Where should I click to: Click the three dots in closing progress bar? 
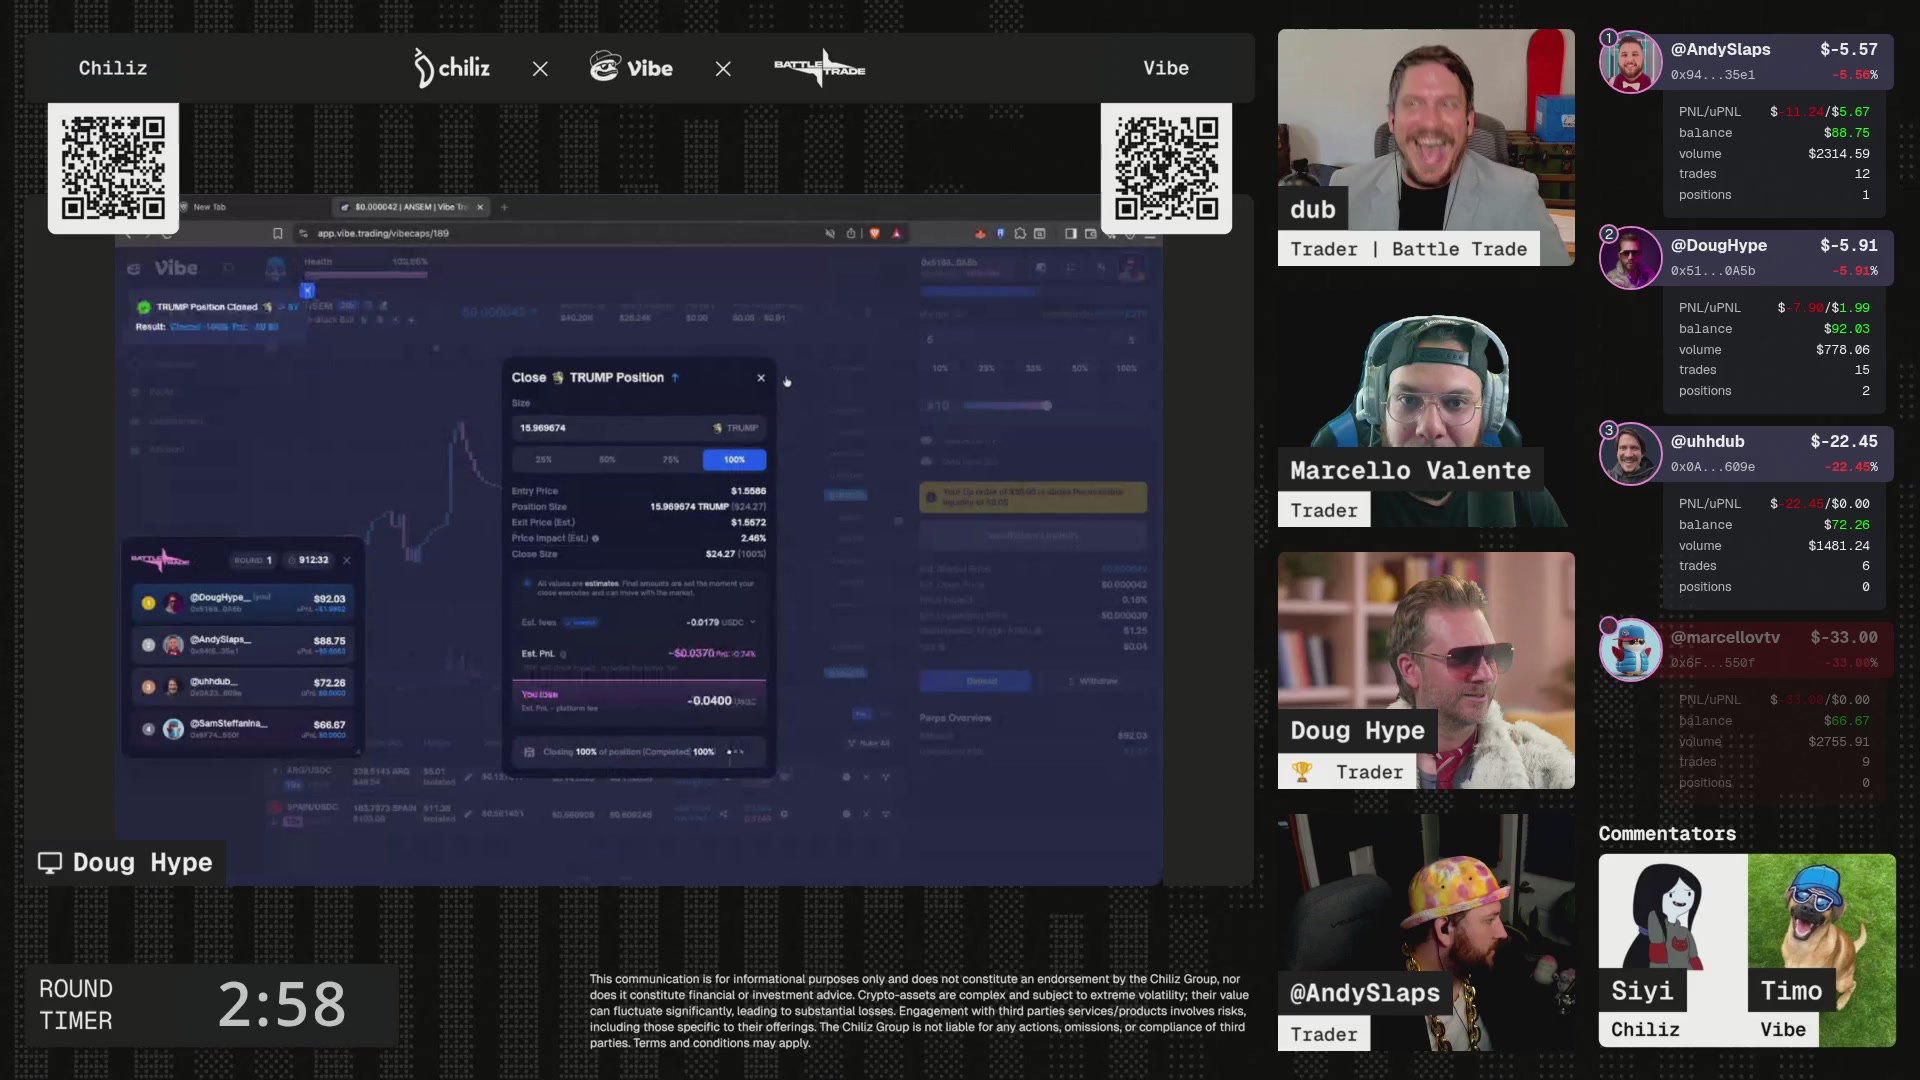click(735, 752)
